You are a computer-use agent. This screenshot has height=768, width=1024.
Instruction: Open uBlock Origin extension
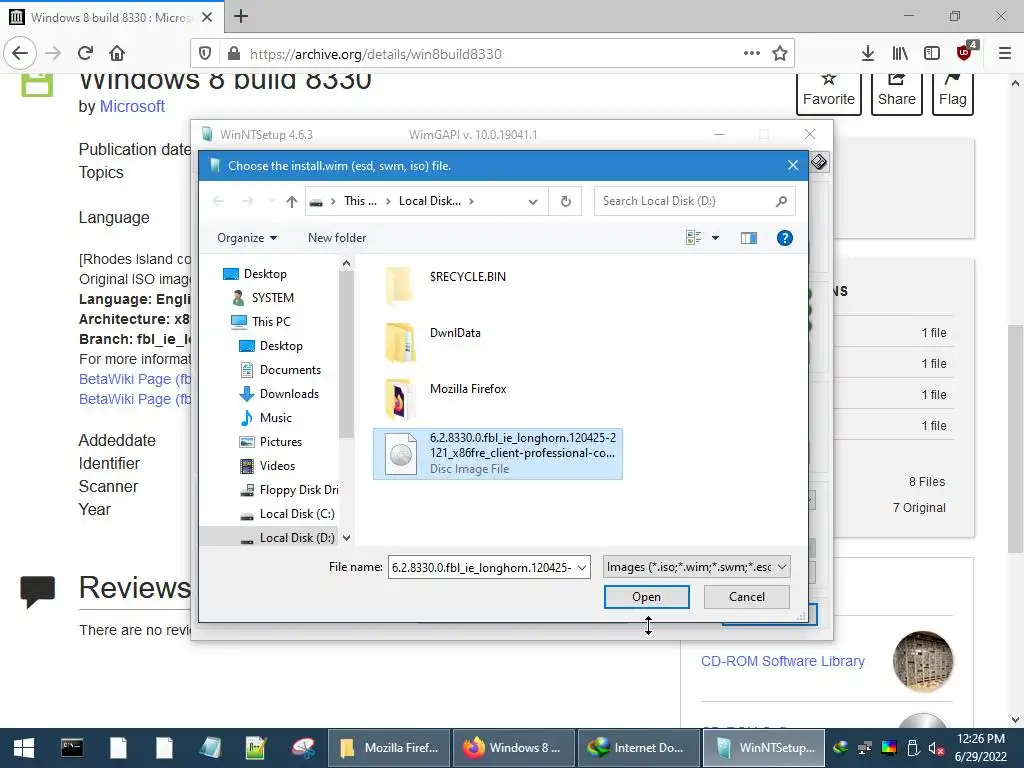pos(965,52)
